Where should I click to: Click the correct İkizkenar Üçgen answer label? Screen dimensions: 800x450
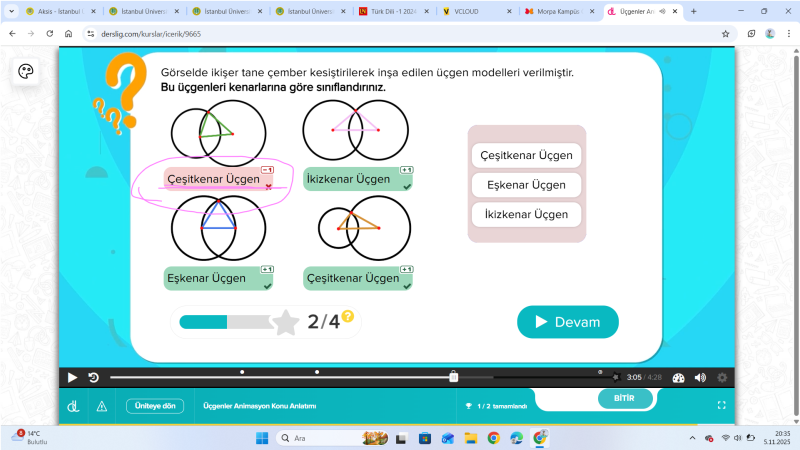click(x=358, y=179)
